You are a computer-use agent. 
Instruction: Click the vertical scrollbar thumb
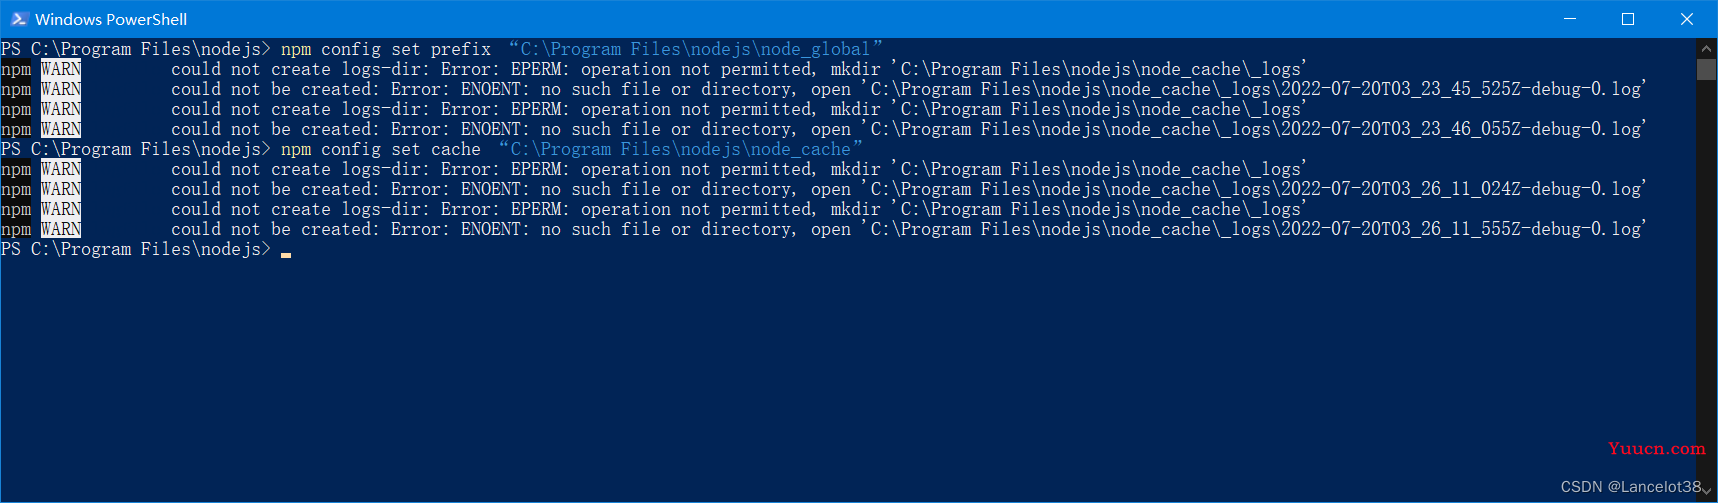[x=1706, y=69]
